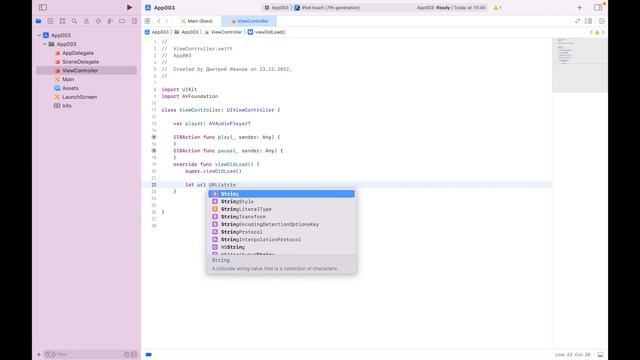Toggle the navigator sidebar panel
The image size is (640, 360).
point(43,7)
